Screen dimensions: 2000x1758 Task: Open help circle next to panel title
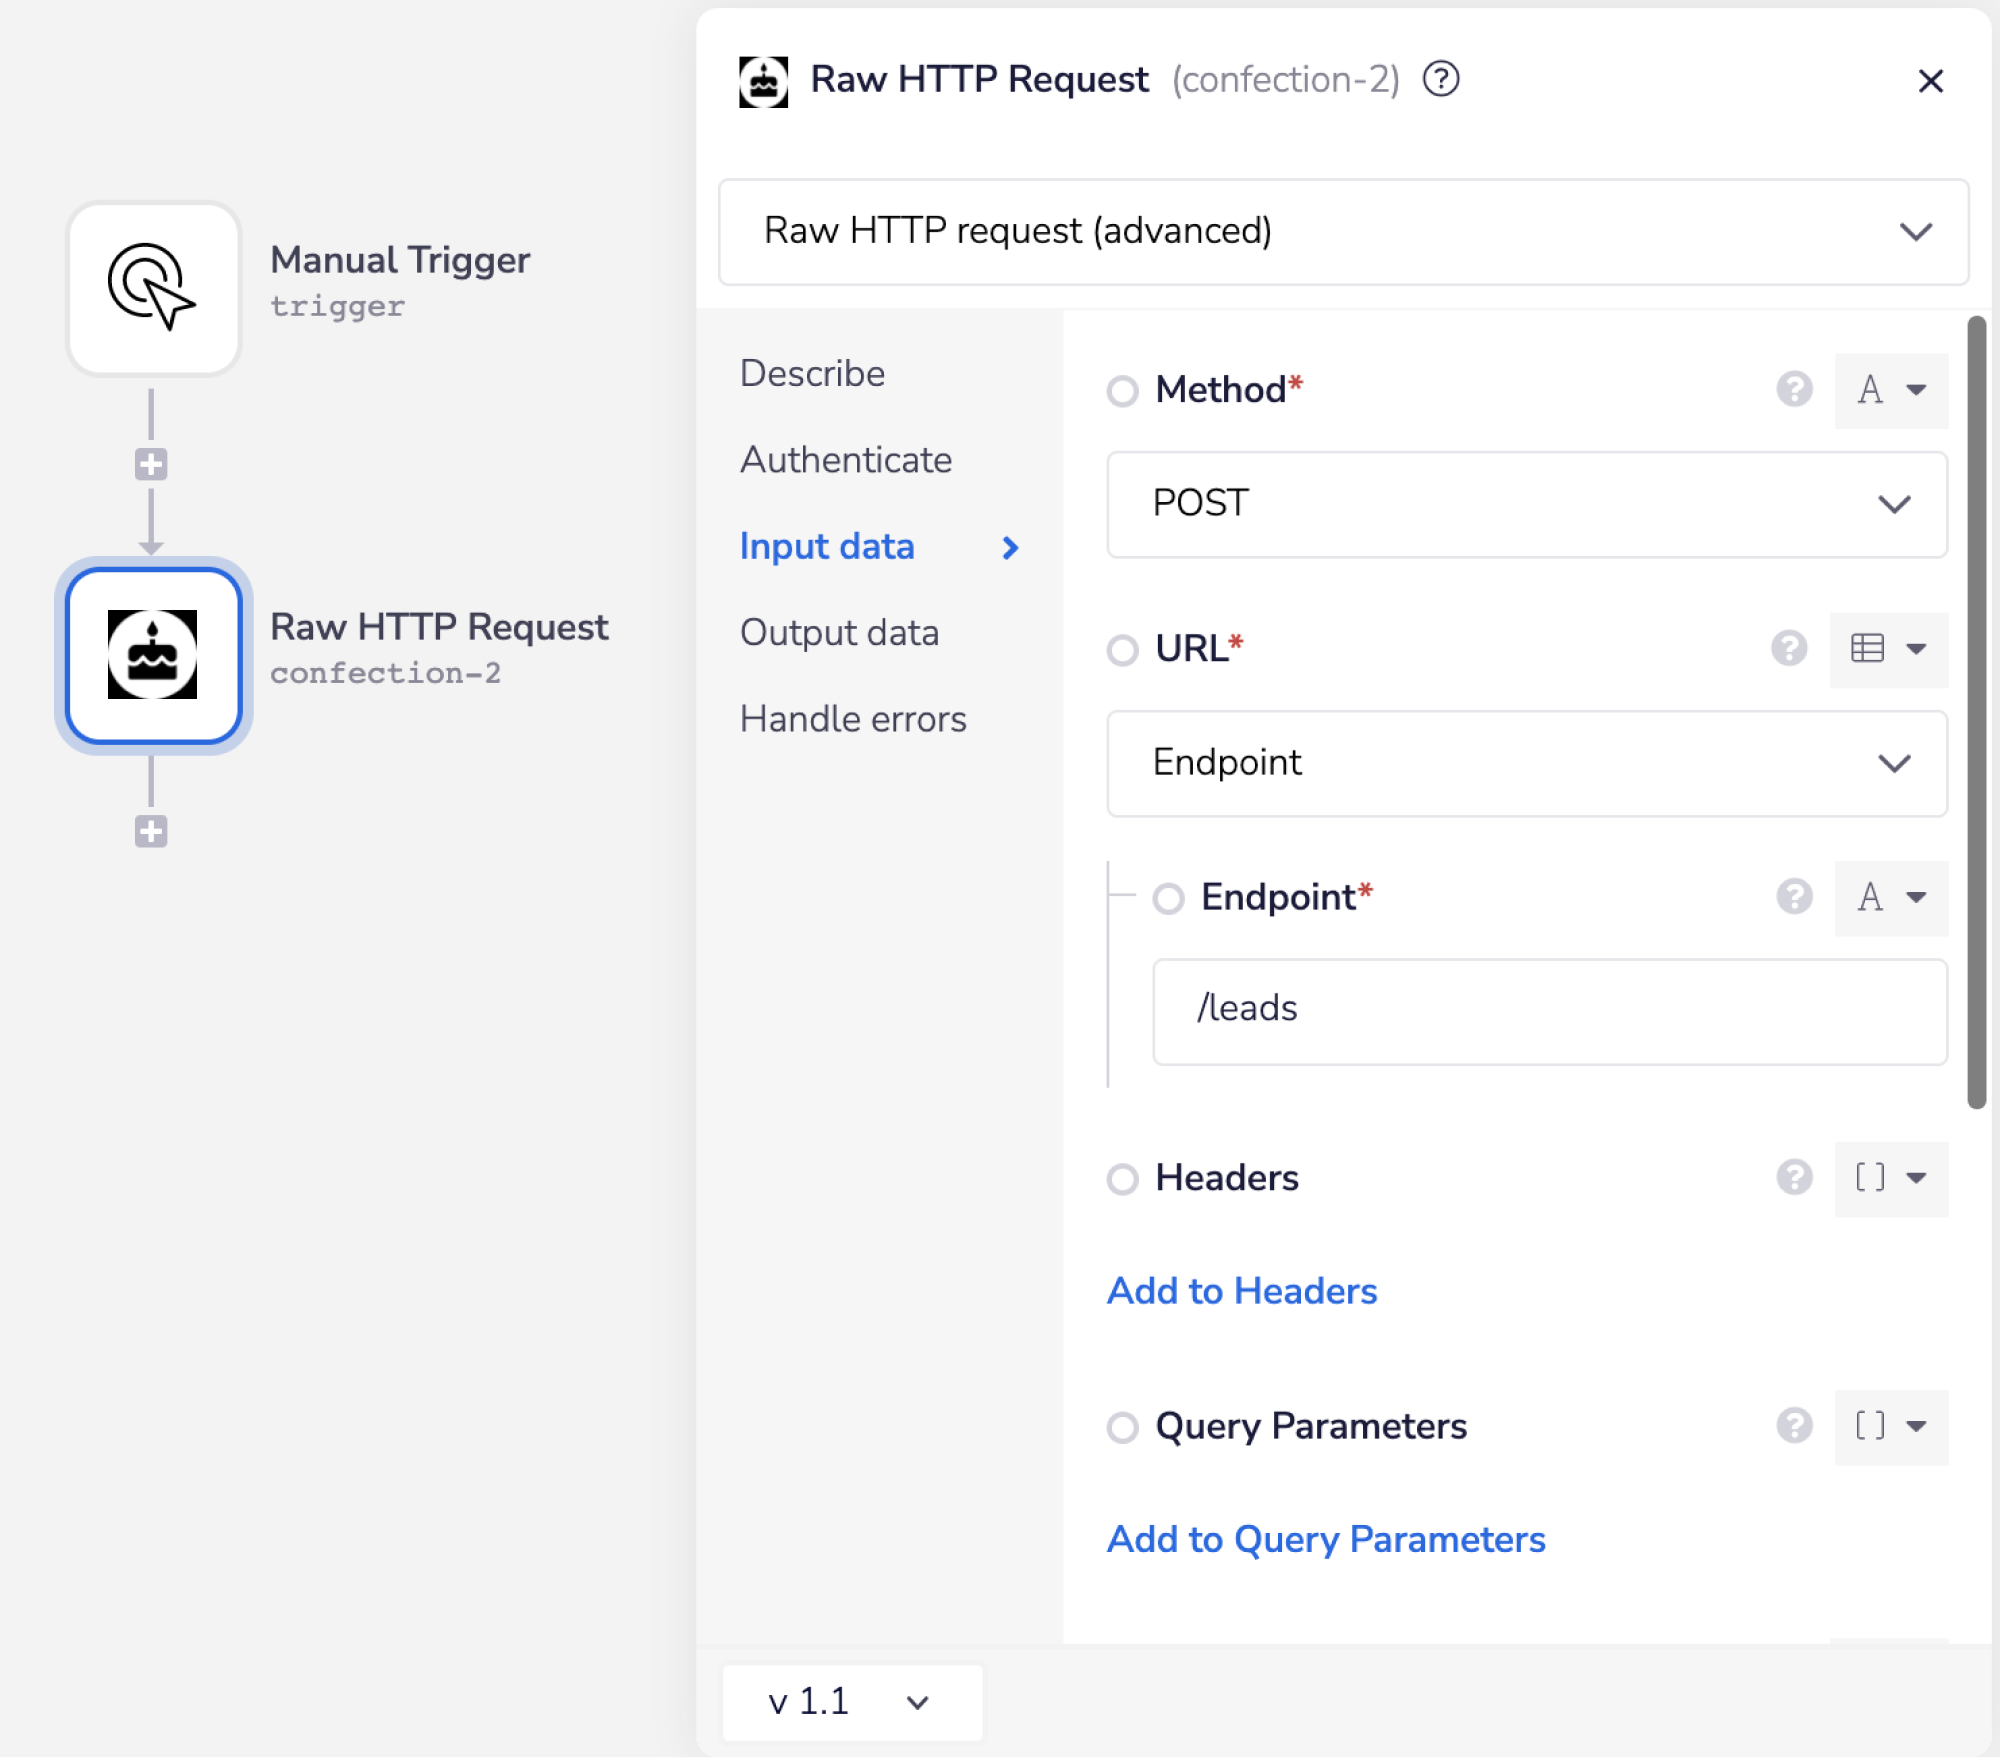tap(1441, 79)
